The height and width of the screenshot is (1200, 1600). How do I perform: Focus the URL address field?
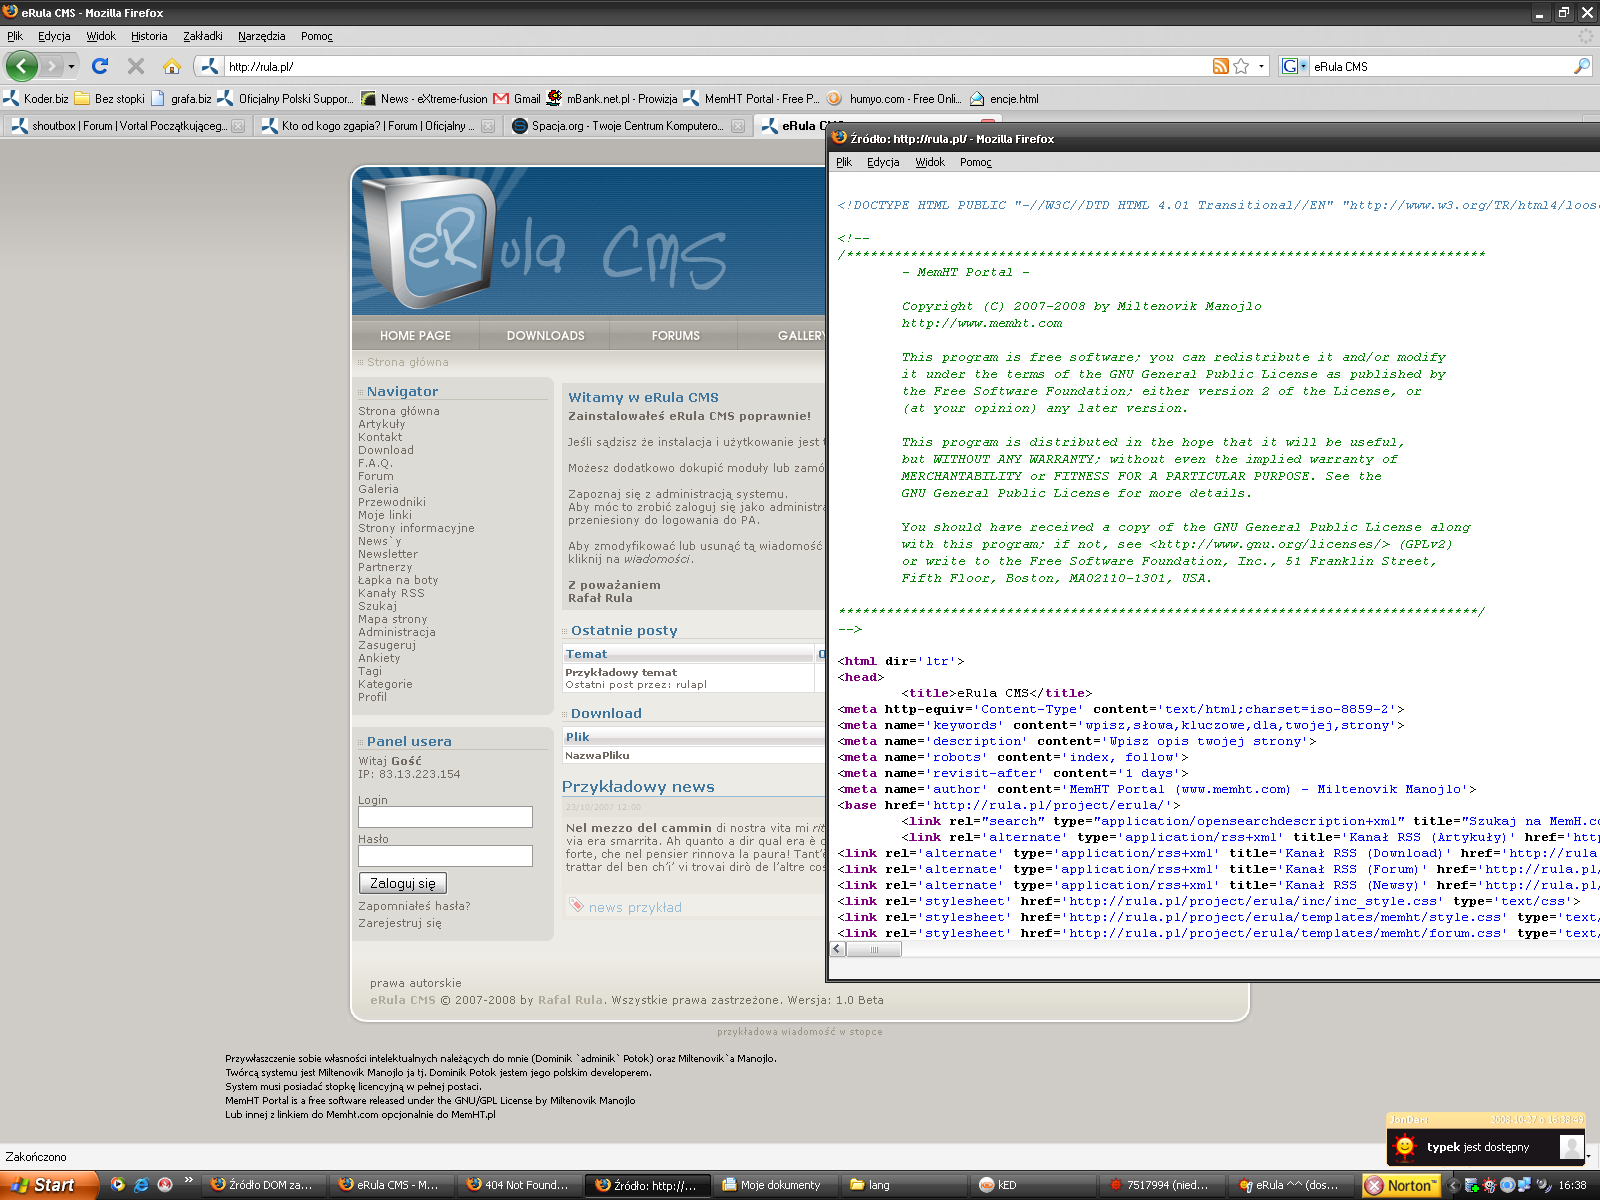(715, 67)
